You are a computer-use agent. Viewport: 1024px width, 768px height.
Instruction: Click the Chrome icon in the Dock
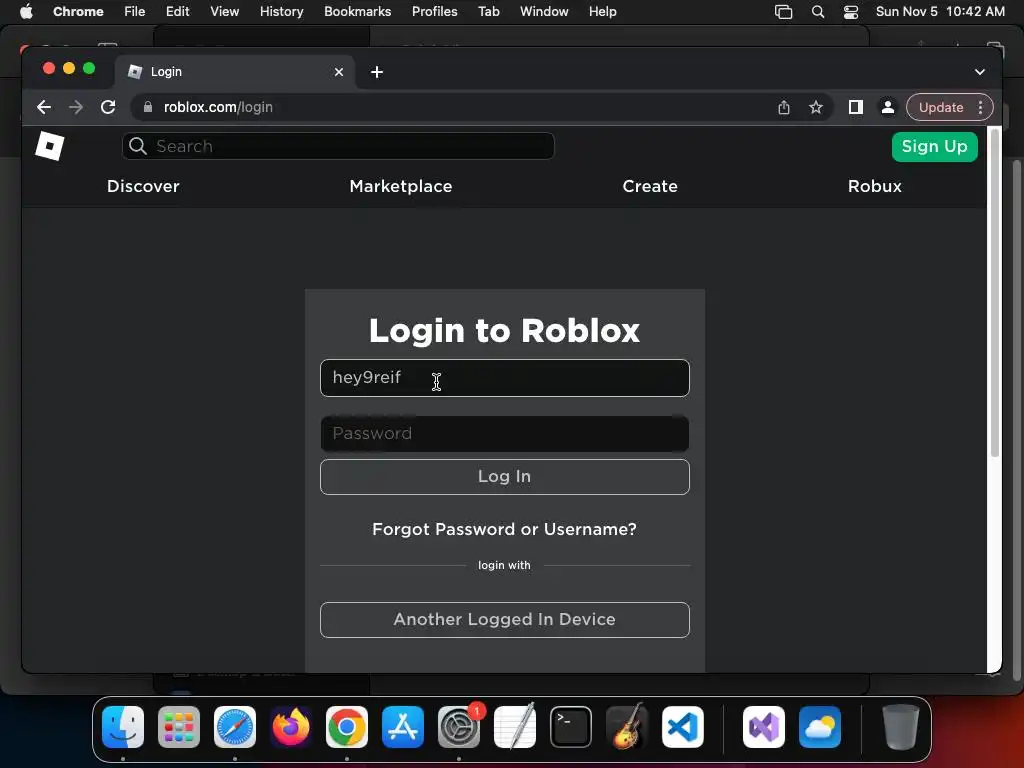347,727
